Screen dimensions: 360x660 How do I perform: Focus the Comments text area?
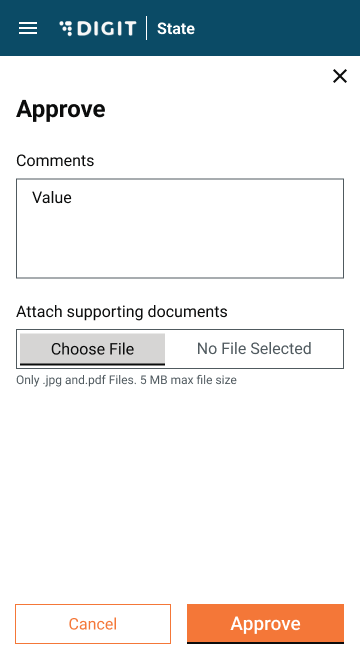tap(180, 228)
